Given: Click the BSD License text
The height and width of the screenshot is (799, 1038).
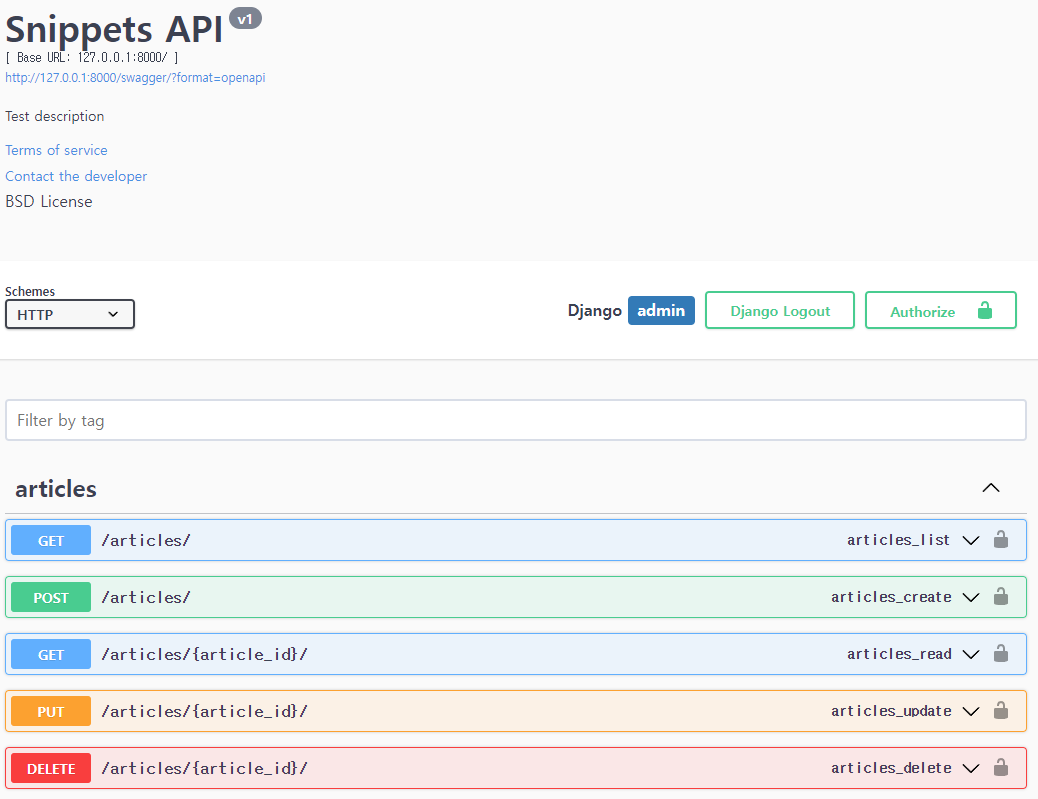Looking at the screenshot, I should [x=49, y=201].
